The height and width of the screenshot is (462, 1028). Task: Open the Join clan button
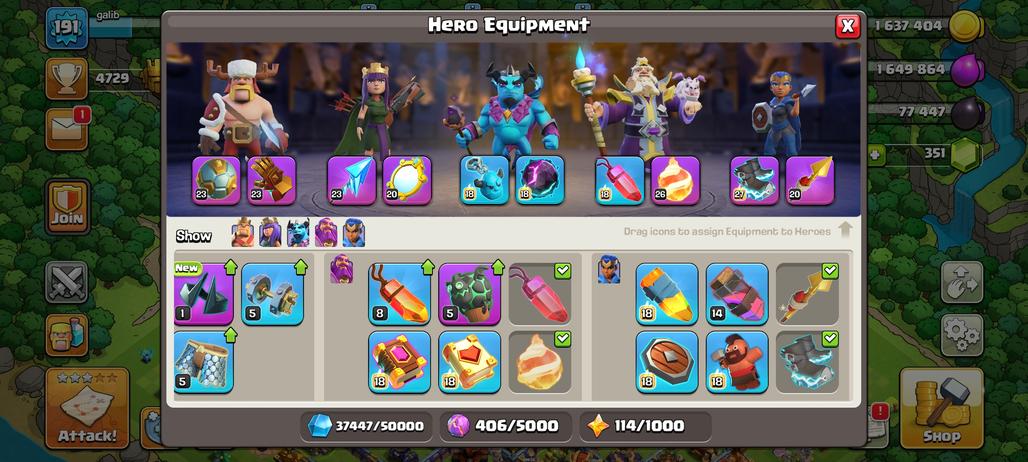tap(68, 206)
